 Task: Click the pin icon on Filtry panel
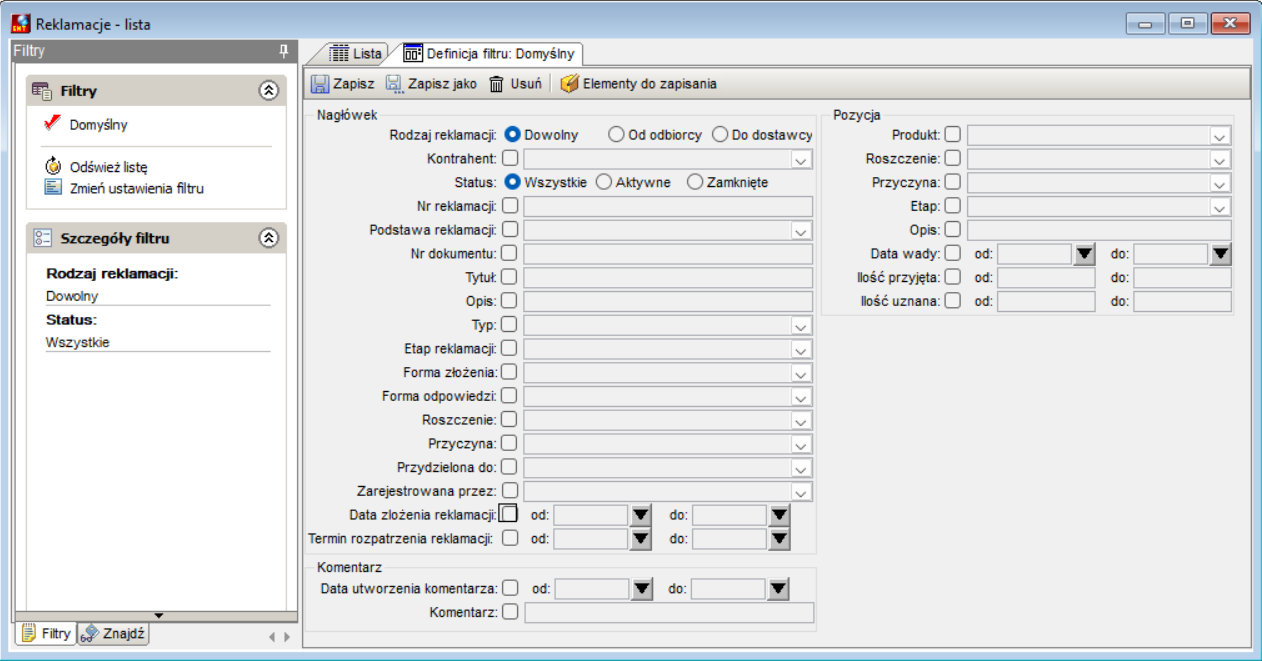[283, 50]
